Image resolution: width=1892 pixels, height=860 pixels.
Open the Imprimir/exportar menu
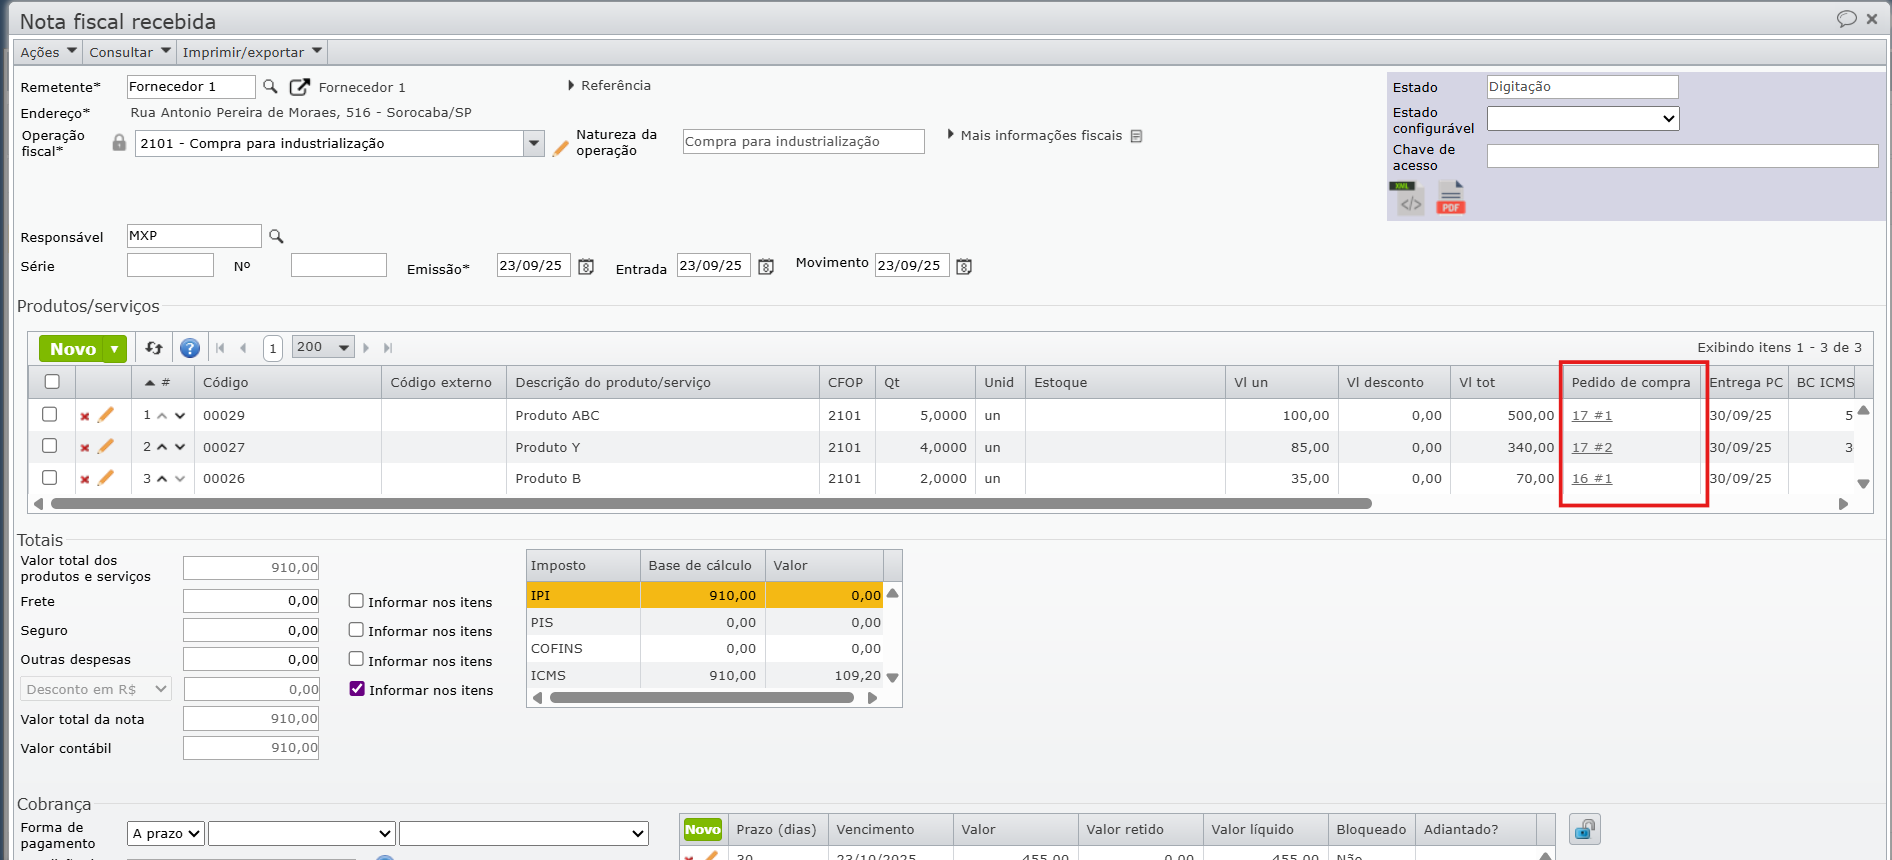click(x=252, y=52)
